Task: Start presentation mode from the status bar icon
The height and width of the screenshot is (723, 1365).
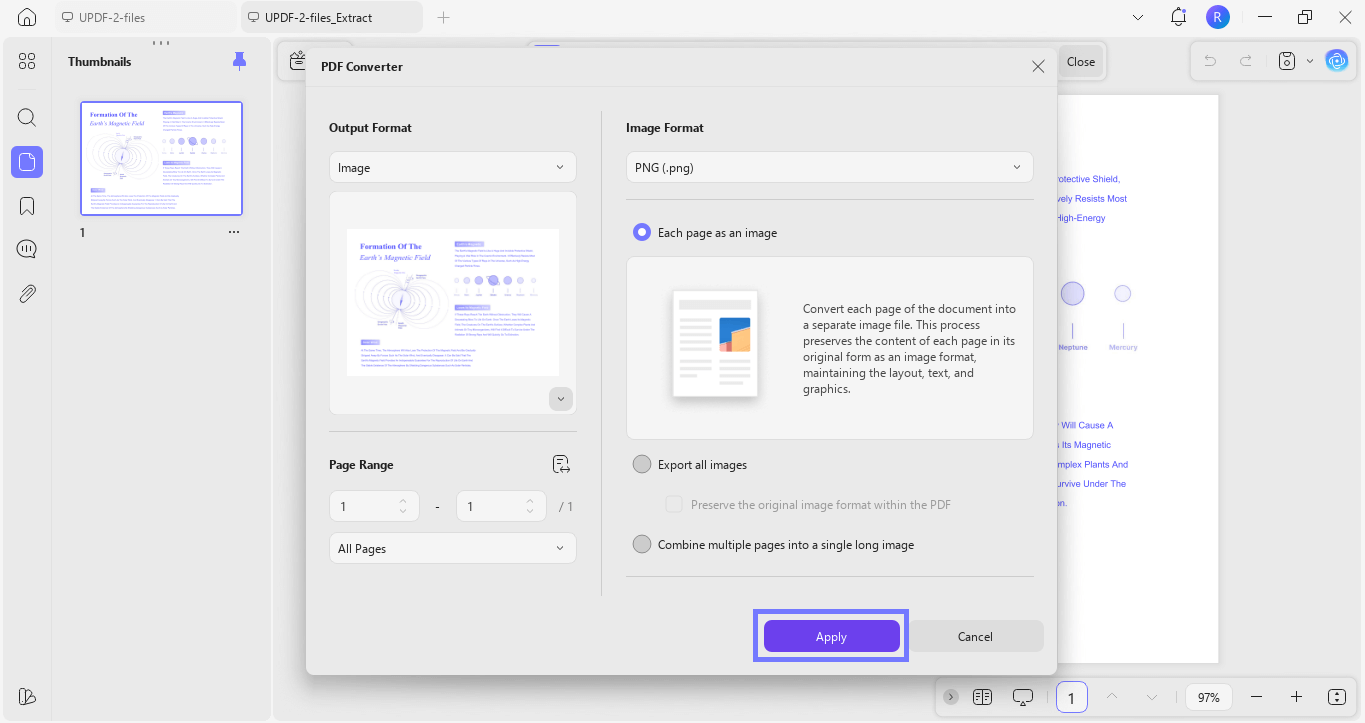Action: click(1022, 696)
